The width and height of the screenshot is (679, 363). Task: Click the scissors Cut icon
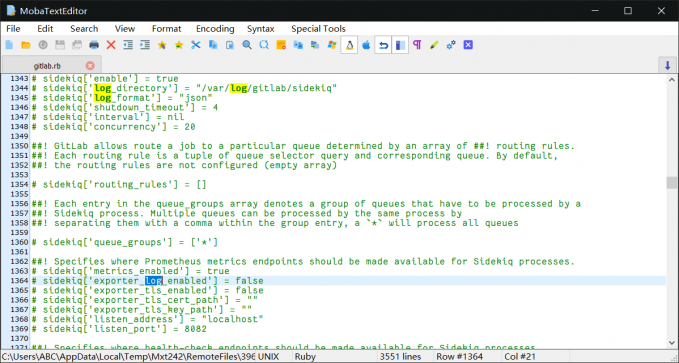[196, 45]
